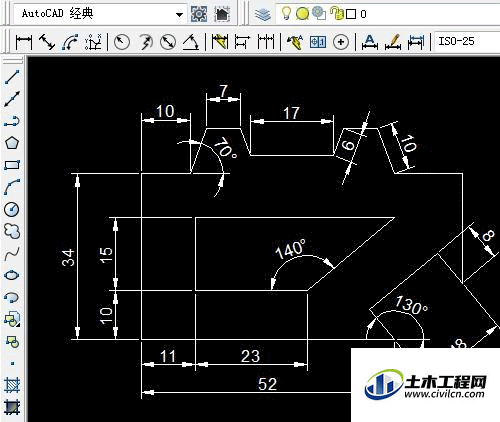Select the Point draw tool
The width and height of the screenshot is (500, 422).
click(x=12, y=363)
